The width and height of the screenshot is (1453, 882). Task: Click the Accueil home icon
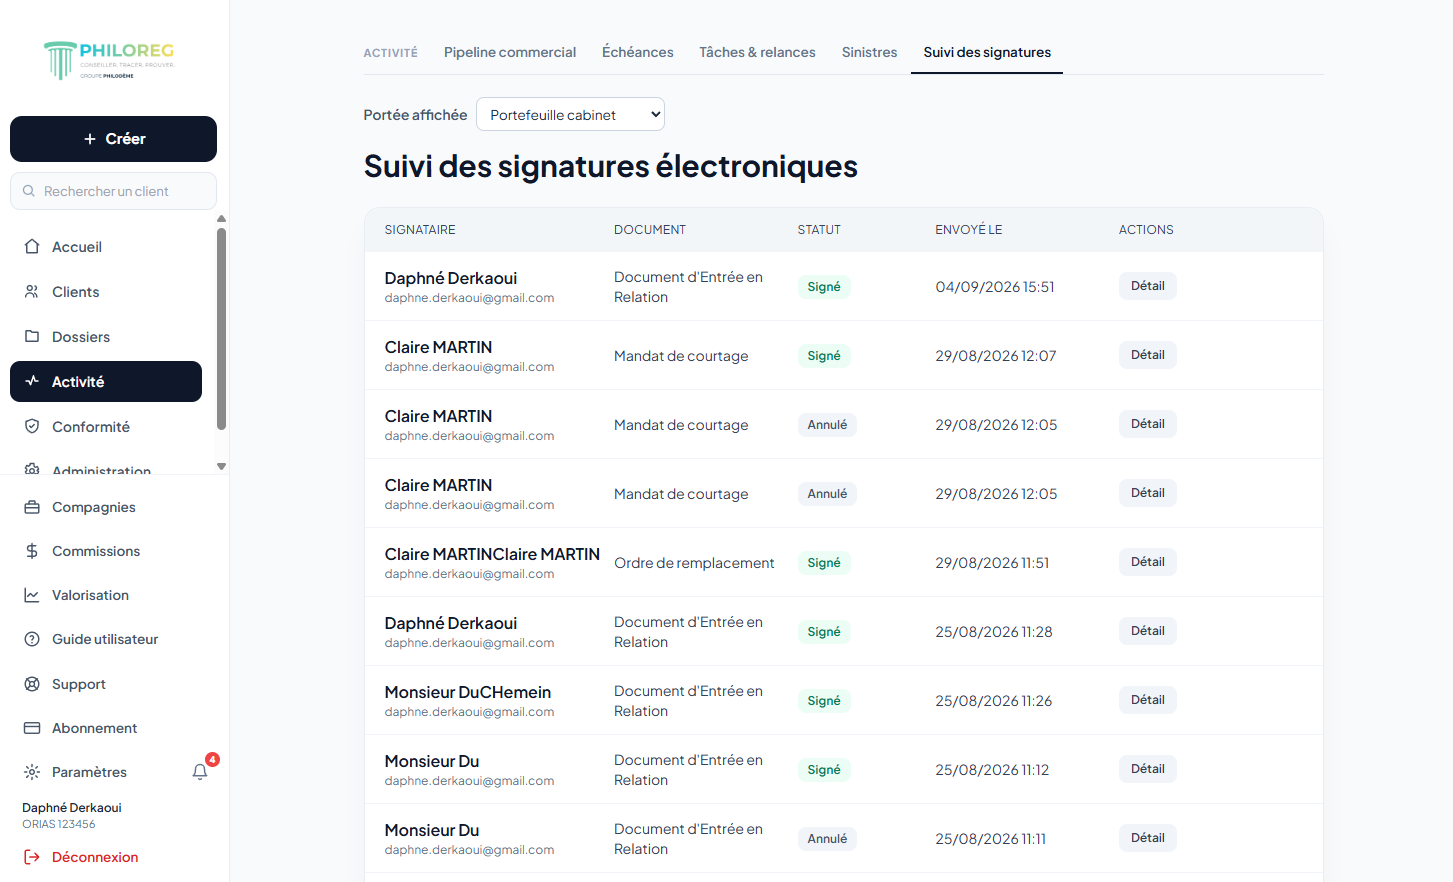[x=32, y=247]
